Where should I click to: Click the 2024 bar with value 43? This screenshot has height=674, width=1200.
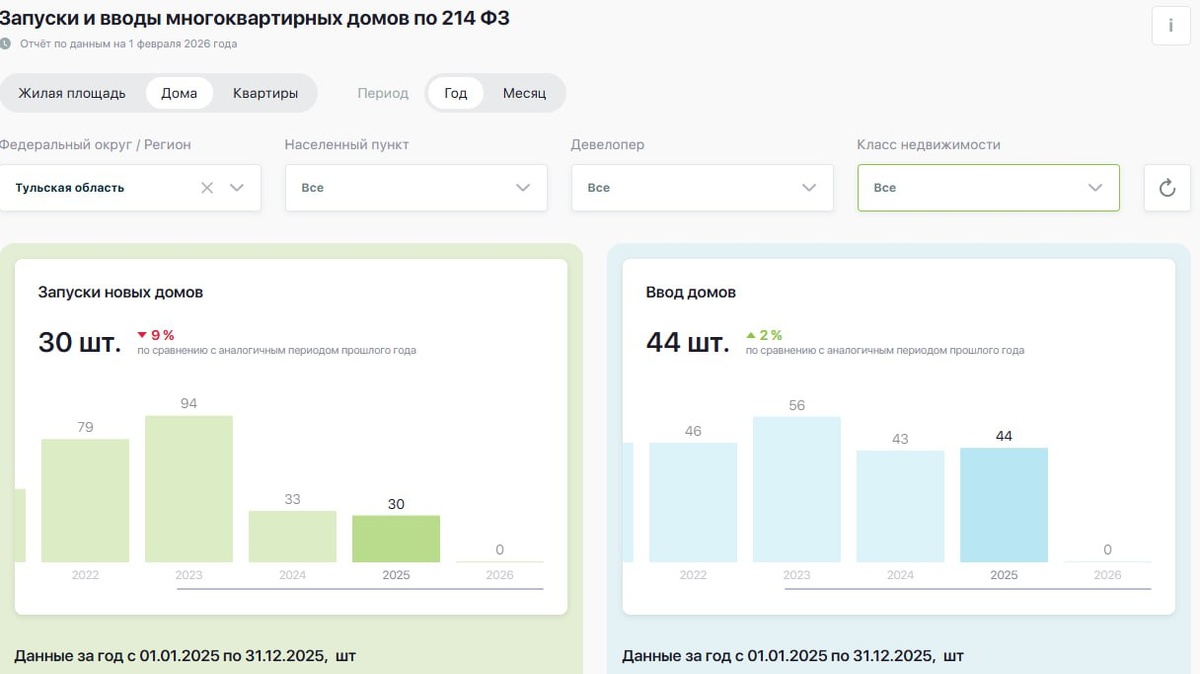click(900, 506)
